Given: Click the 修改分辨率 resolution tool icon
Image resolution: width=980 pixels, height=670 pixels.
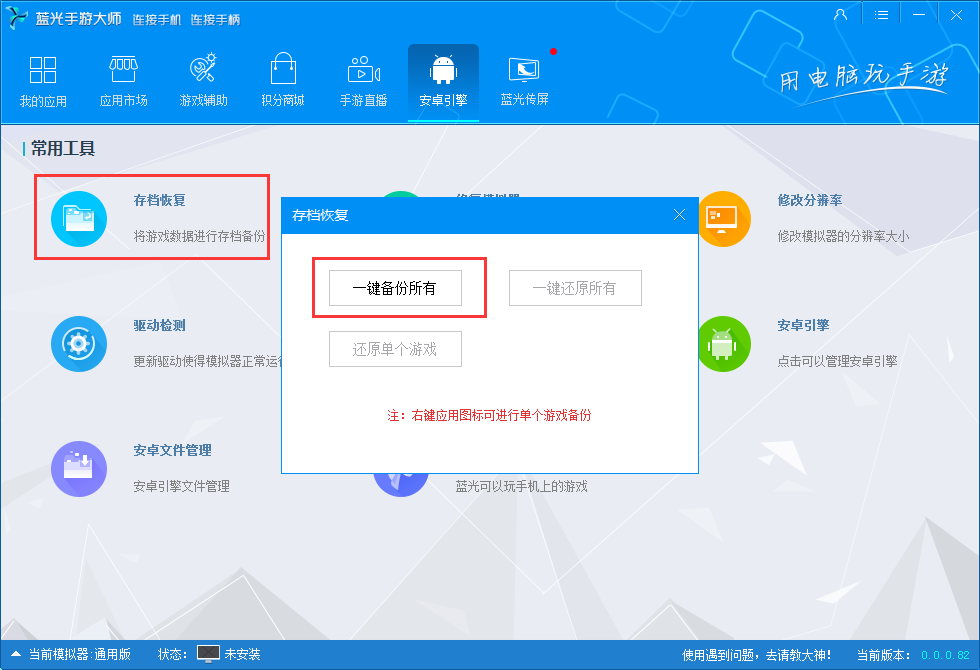Looking at the screenshot, I should pos(724,218).
